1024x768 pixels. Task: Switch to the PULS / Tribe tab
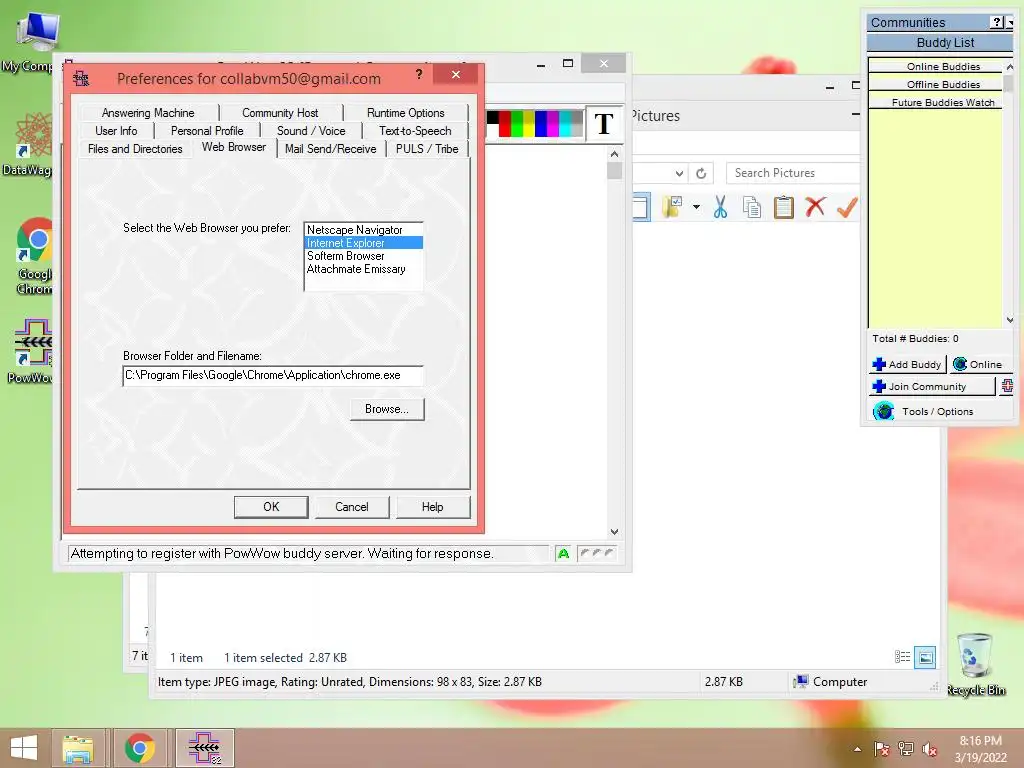point(427,149)
